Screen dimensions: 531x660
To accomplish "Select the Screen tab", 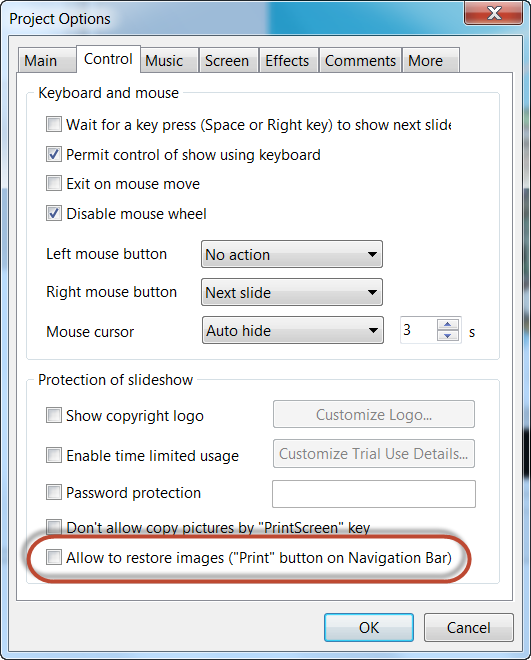I will pos(228,61).
